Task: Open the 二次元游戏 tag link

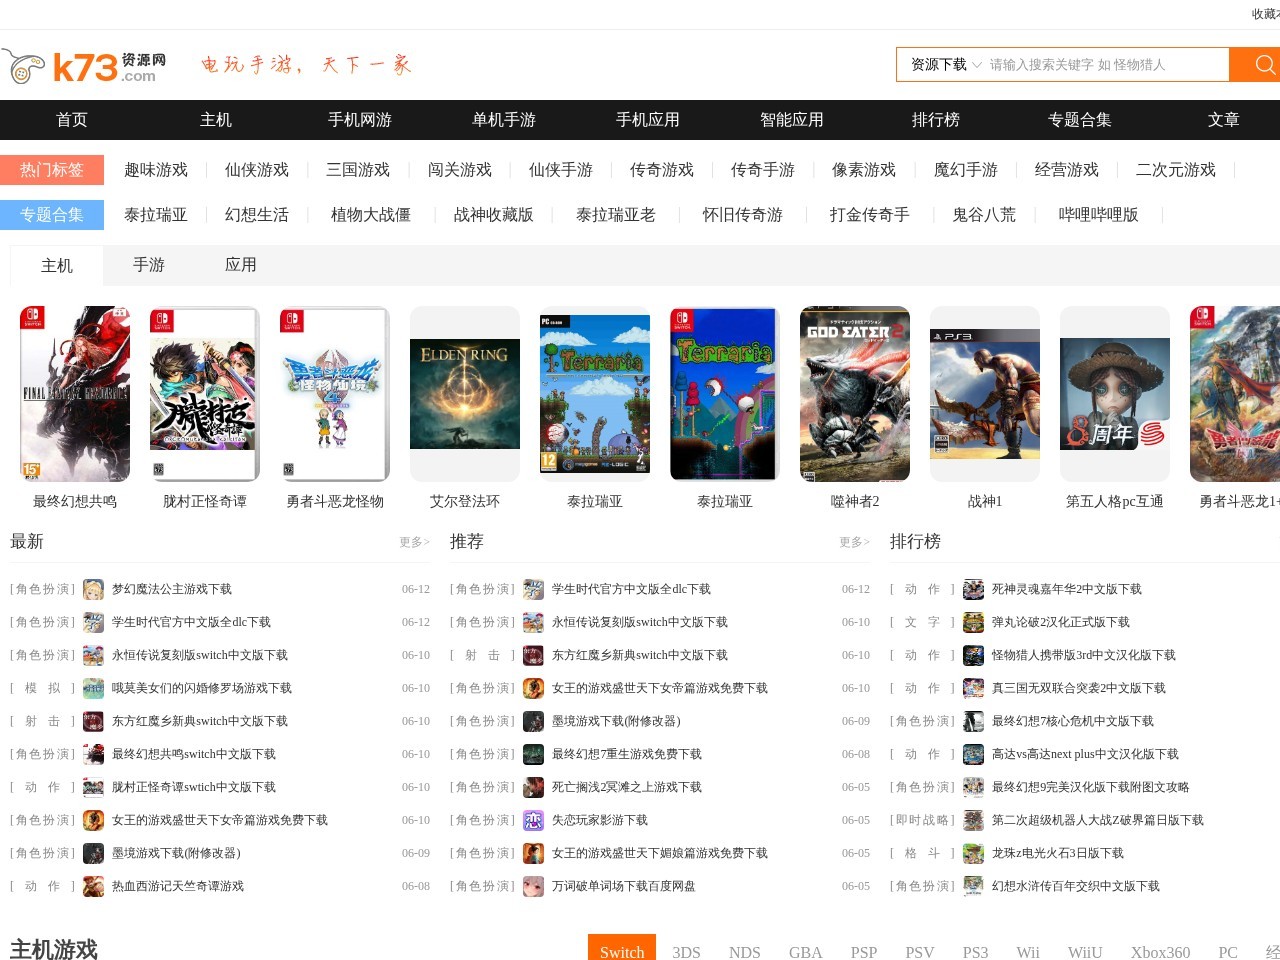Action: coord(1176,170)
